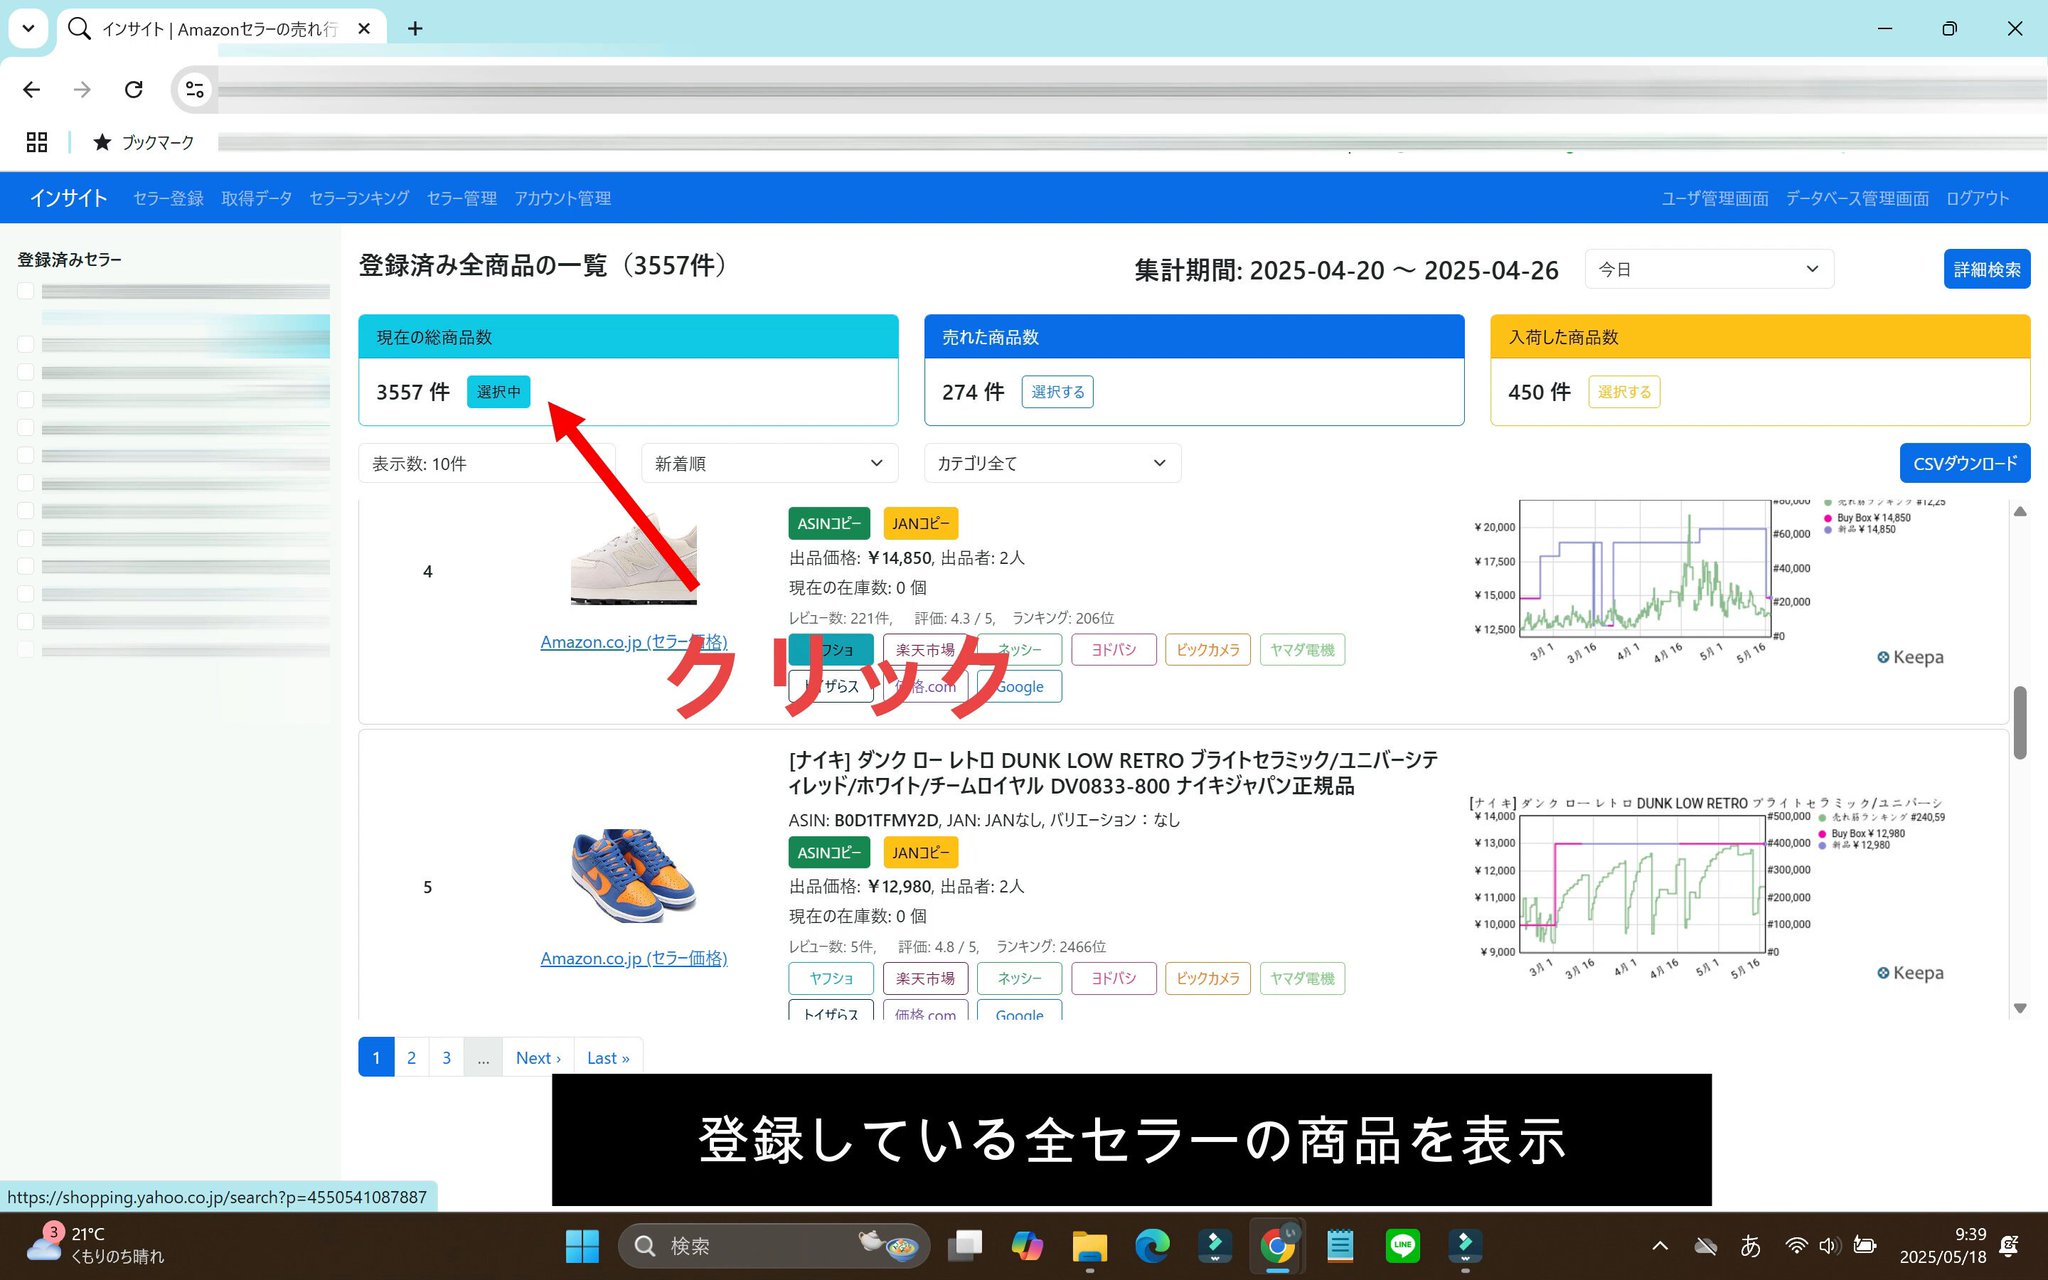The width and height of the screenshot is (2048, 1280).
Task: Click 選択する under 売れた商品数
Action: pos(1057,392)
